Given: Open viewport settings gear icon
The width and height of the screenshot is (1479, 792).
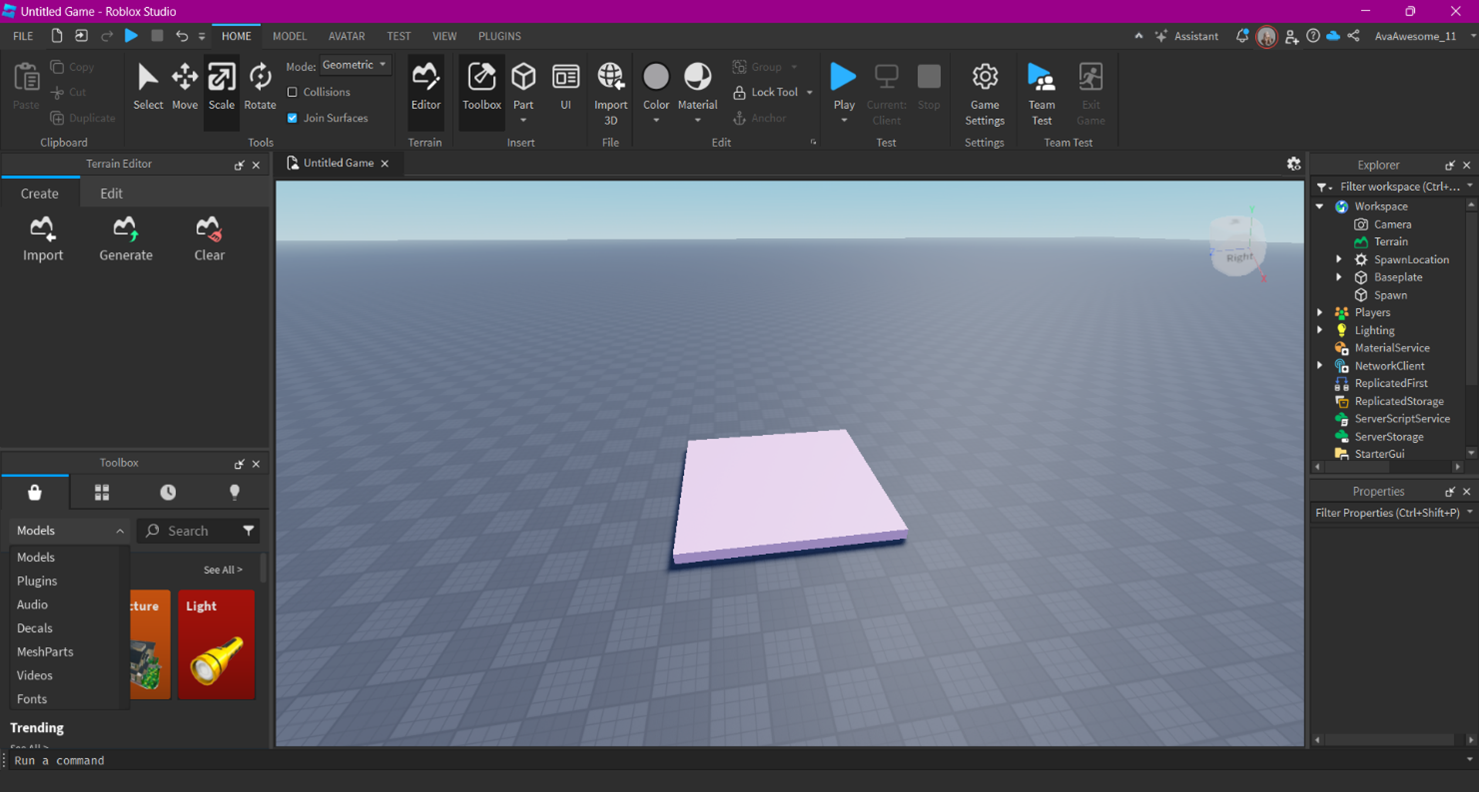Looking at the screenshot, I should (x=1293, y=164).
